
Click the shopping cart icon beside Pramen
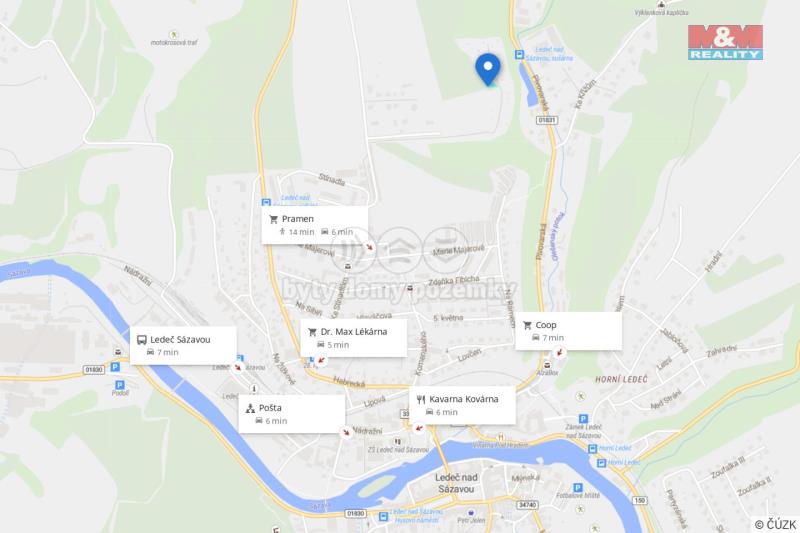(x=273, y=219)
